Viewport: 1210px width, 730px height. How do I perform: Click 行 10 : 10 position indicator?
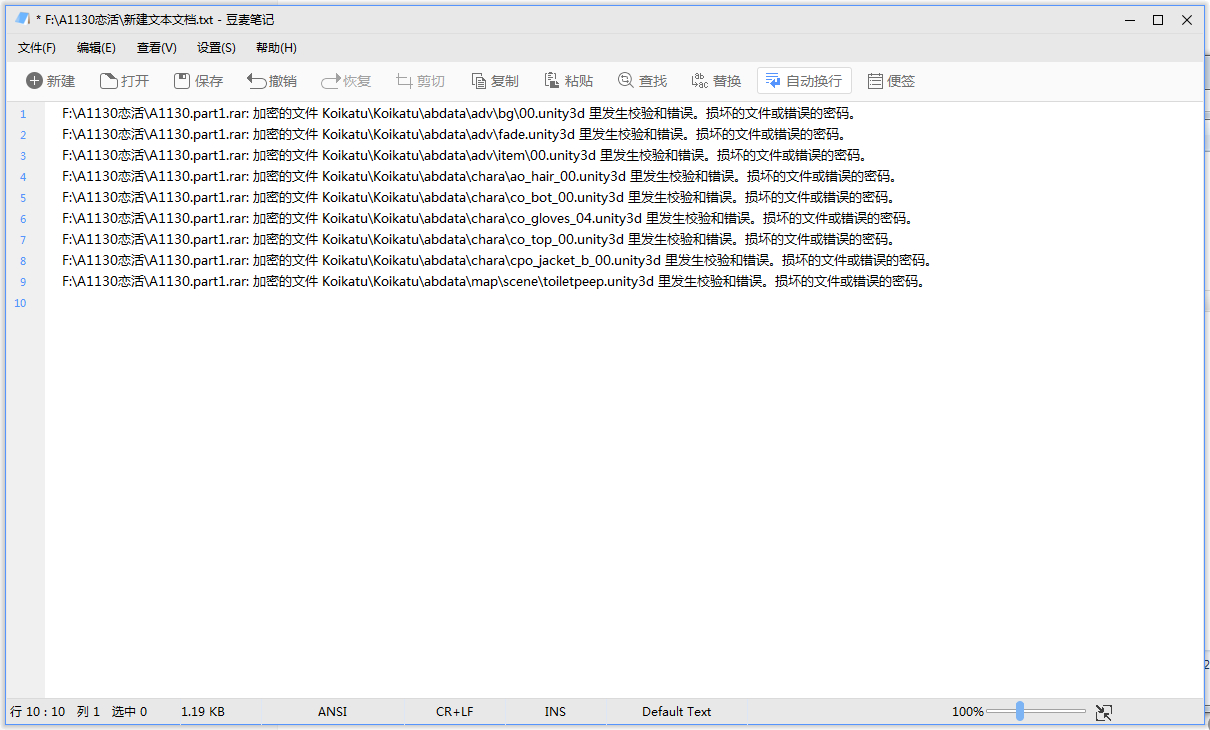[38, 712]
